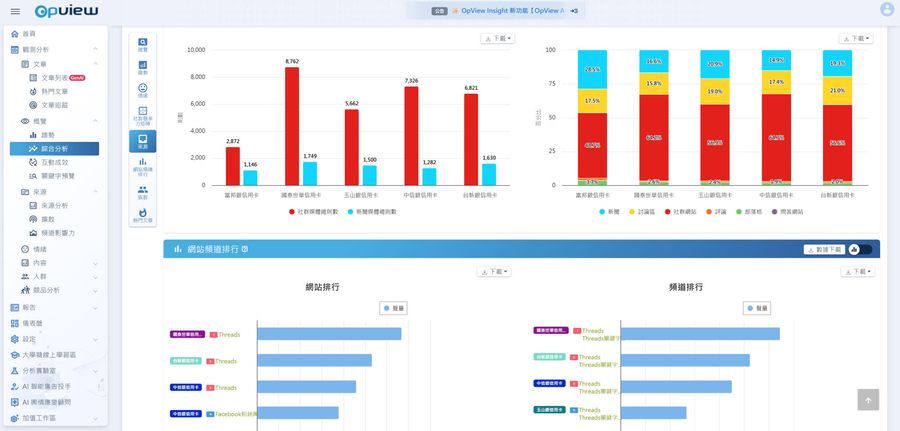900x431 pixels.
Task: Click info icon next to 網站頻道排行 title
Action: pyautogui.click(x=245, y=249)
